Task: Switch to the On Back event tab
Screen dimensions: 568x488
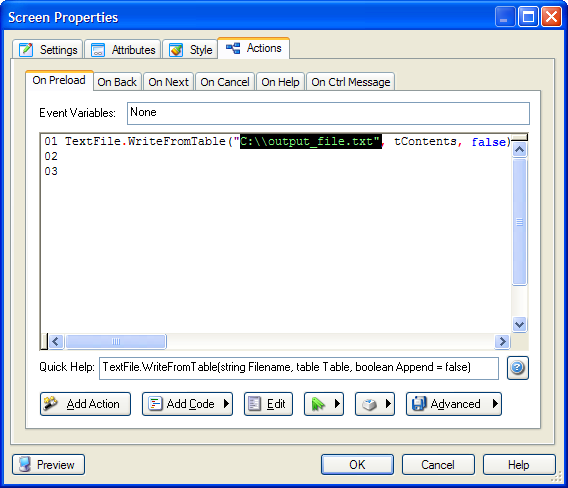Action: [117, 82]
